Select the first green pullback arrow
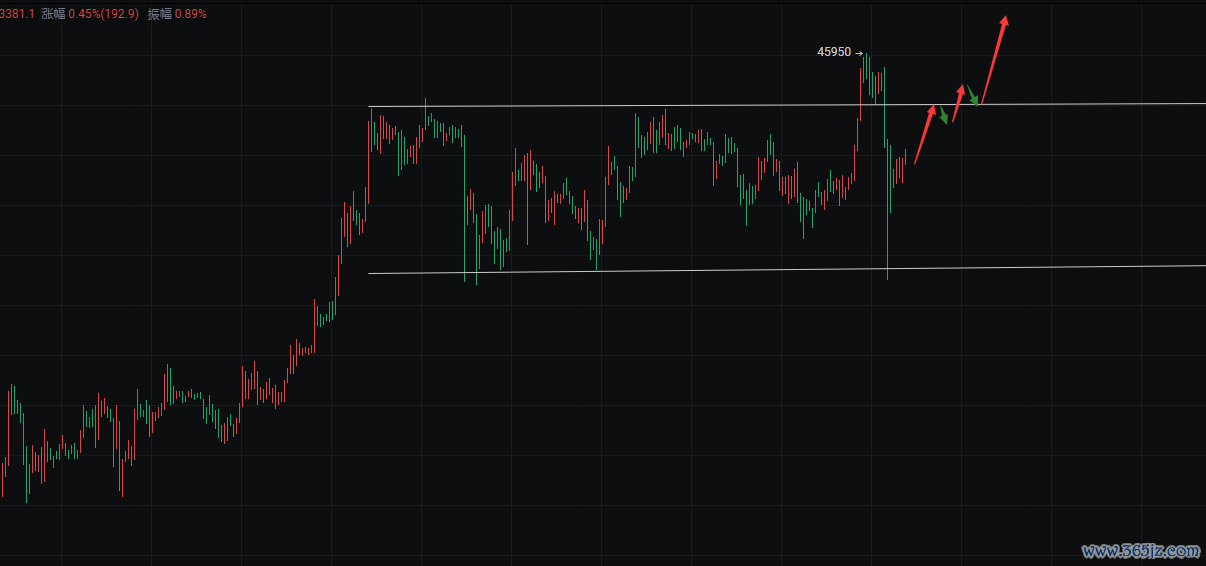Viewport: 1206px width, 566px height. tap(943, 115)
